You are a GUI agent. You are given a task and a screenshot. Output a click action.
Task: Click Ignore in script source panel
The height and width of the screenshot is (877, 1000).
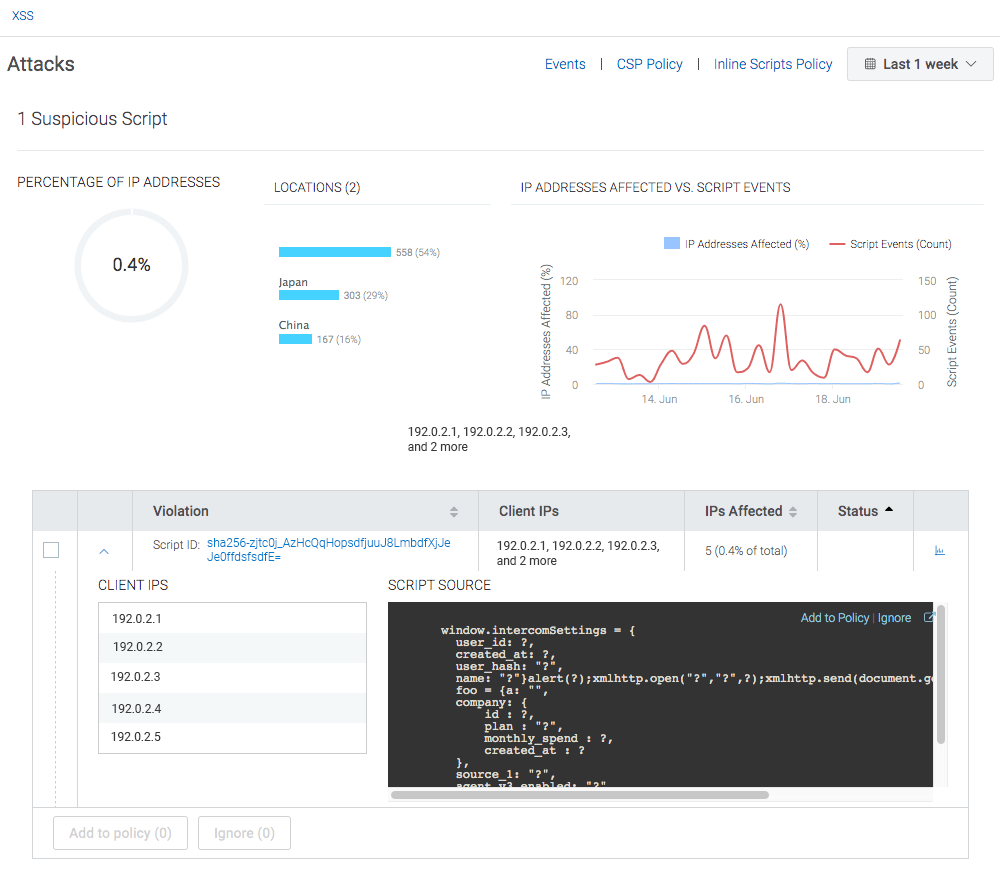pos(894,617)
